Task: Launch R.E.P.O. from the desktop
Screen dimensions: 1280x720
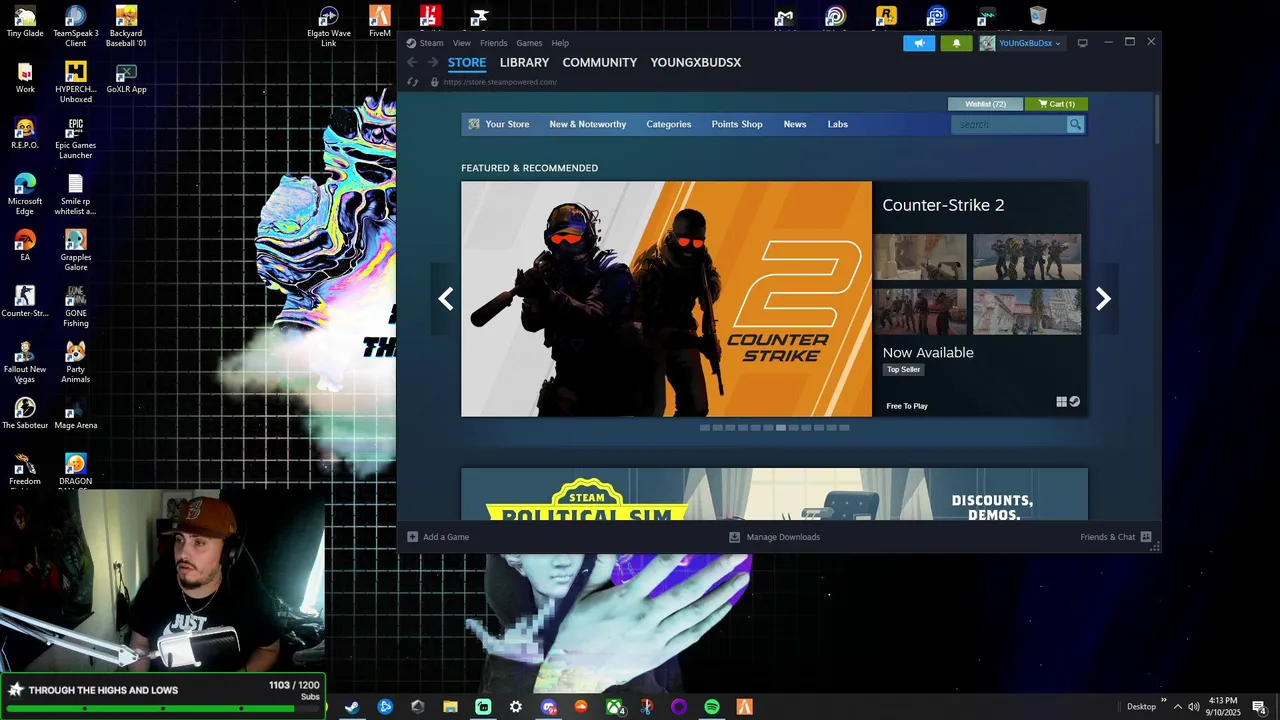Action: [x=25, y=134]
